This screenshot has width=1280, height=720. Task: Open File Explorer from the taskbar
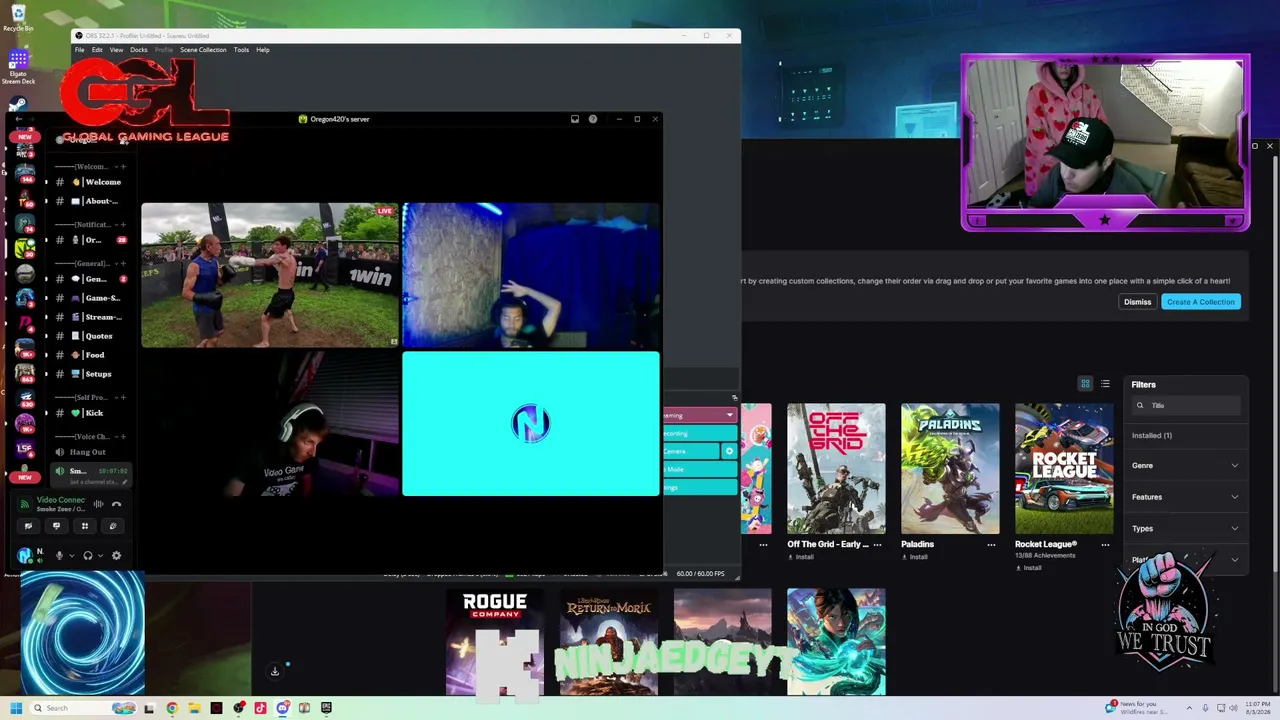194,708
